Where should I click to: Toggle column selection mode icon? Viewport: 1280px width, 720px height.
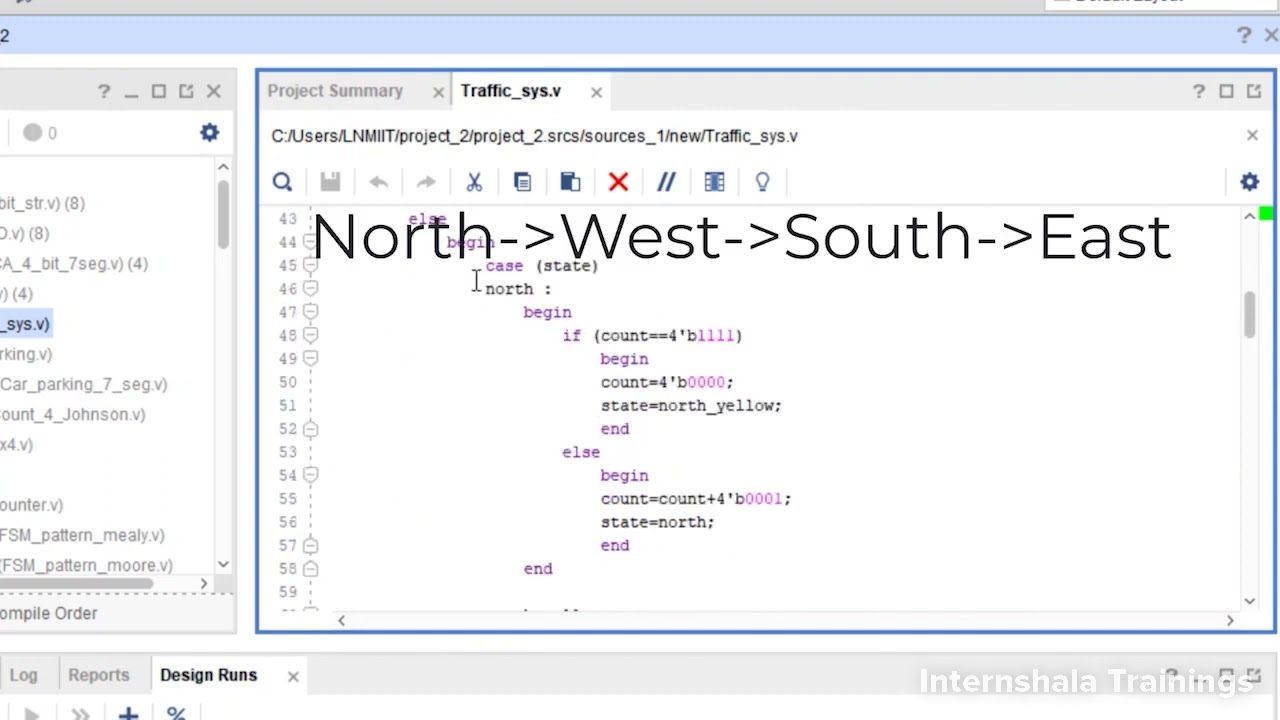pos(714,182)
